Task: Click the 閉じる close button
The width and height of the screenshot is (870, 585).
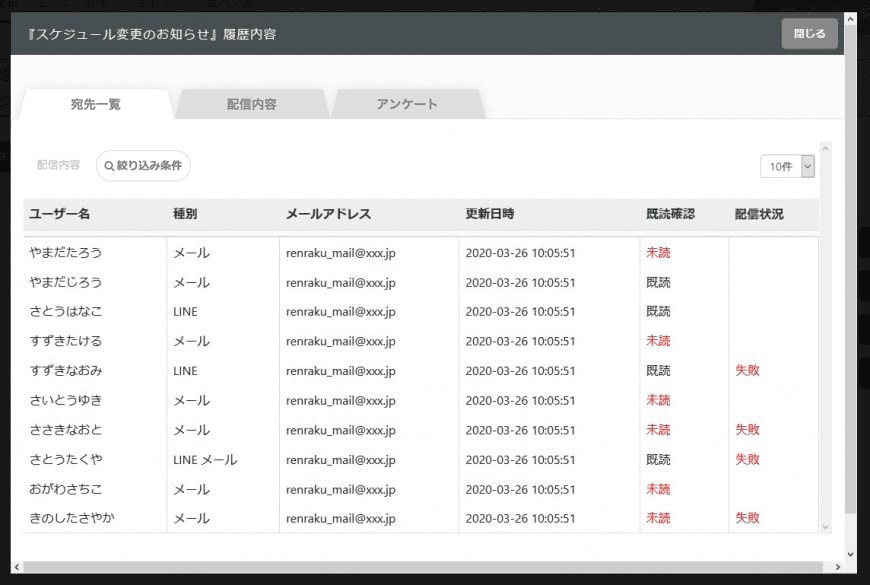Action: pos(809,34)
